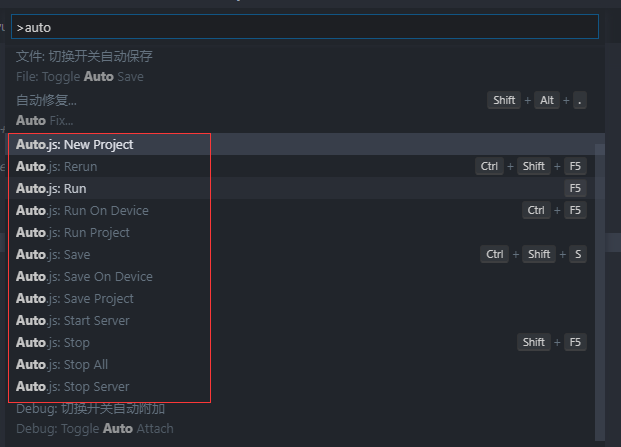Screen dimensions: 621x447
Task: Launch Auto.js: Start Server command
Action: tap(73, 321)
